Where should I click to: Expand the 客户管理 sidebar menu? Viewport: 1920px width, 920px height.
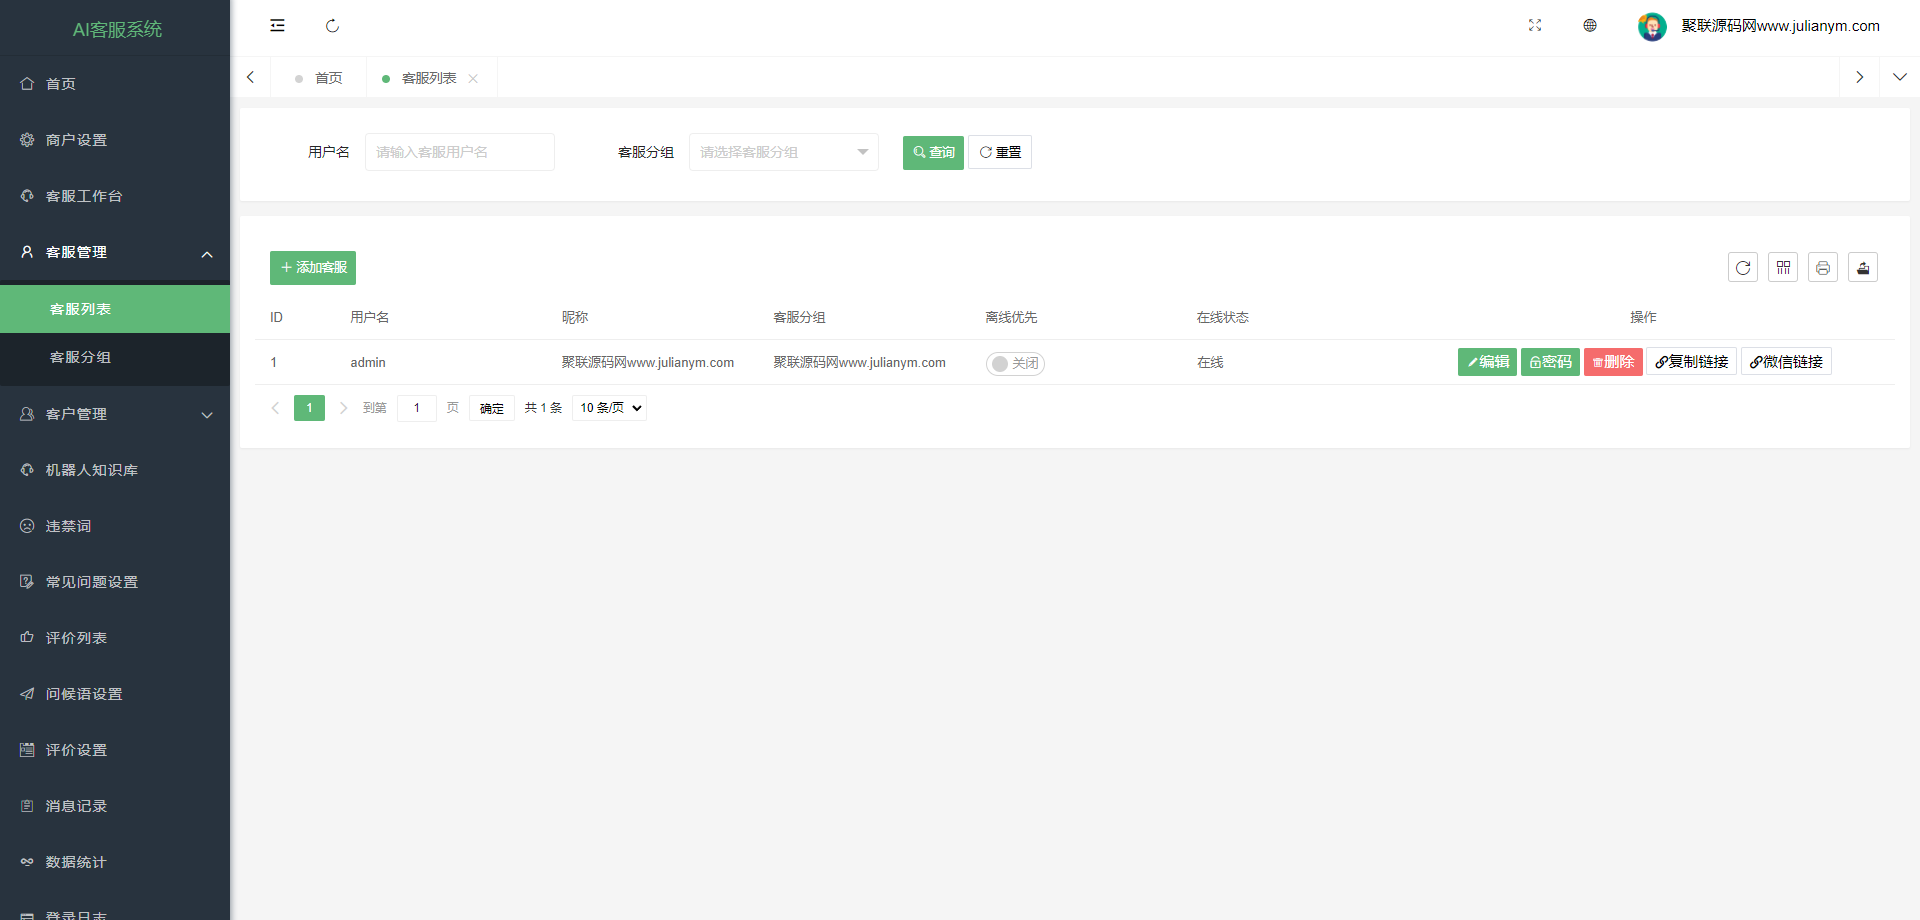[x=115, y=414]
